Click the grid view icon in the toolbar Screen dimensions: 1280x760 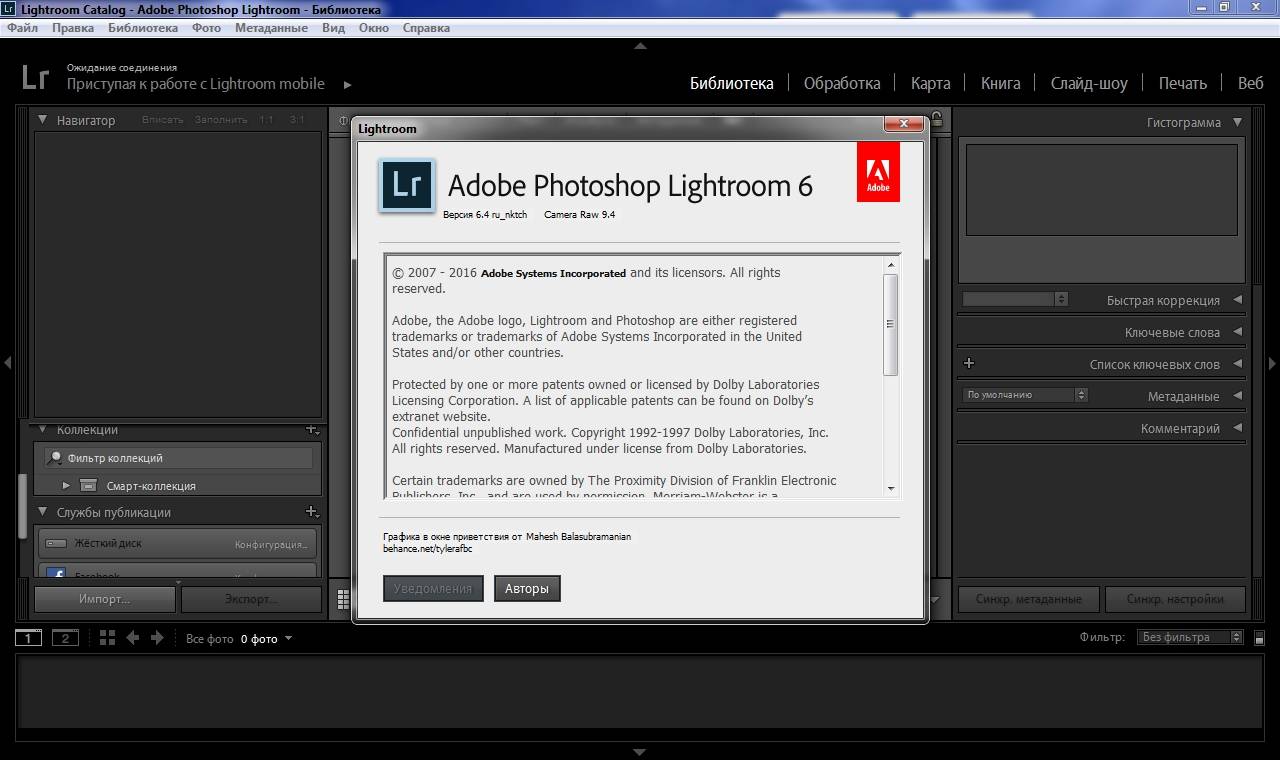tap(343, 599)
